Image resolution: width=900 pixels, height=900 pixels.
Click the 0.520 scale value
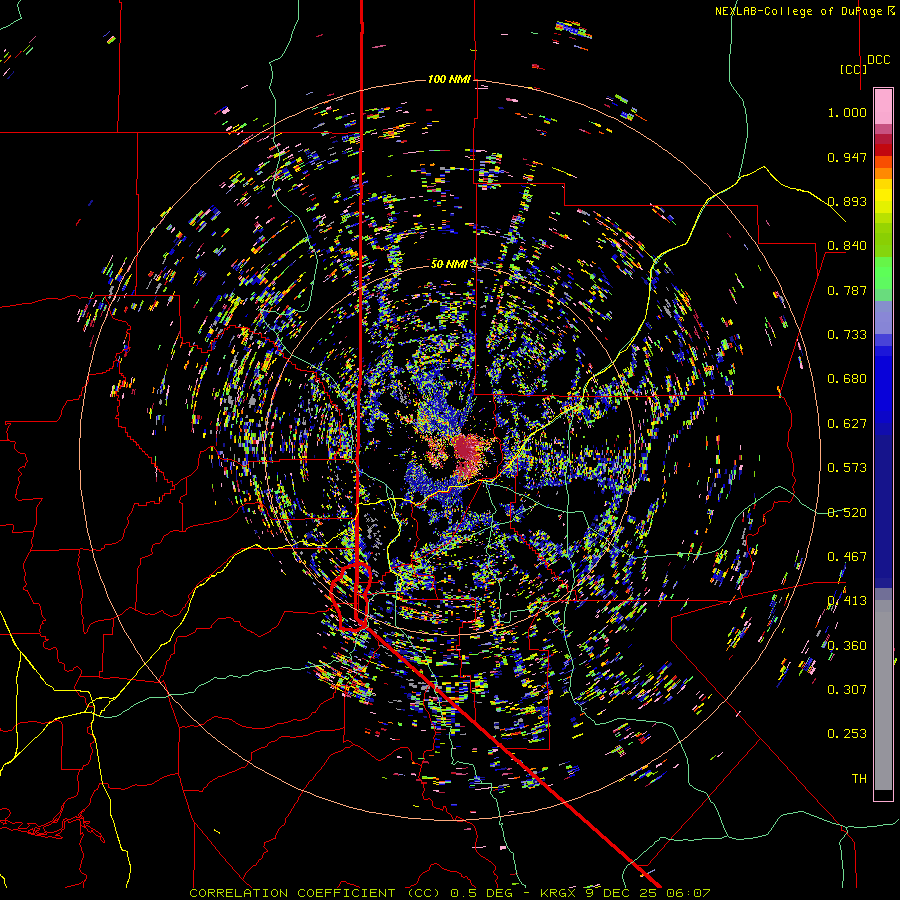(847, 513)
